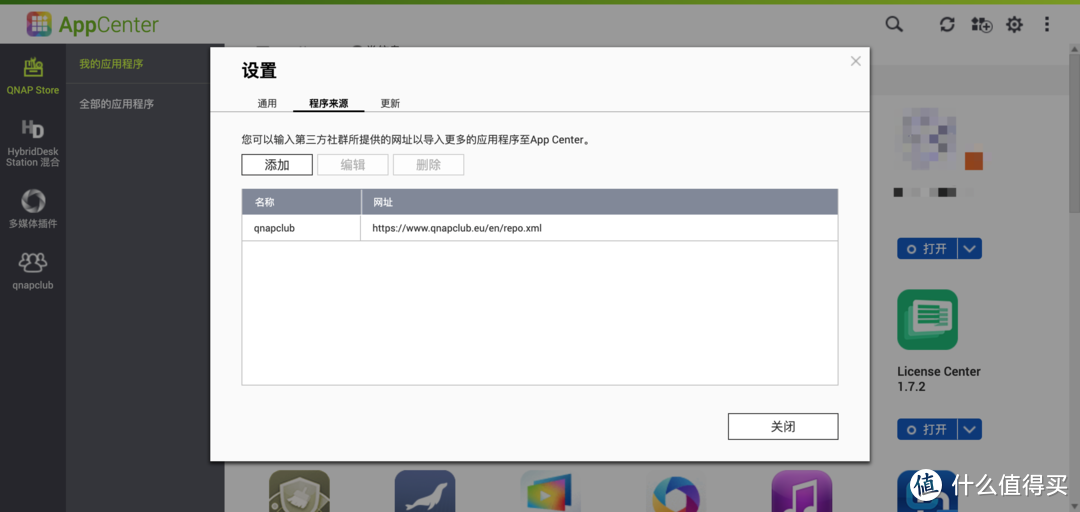Expand dropdown arrow below License Center
Screen dimensions: 1080x512
(x=969, y=429)
